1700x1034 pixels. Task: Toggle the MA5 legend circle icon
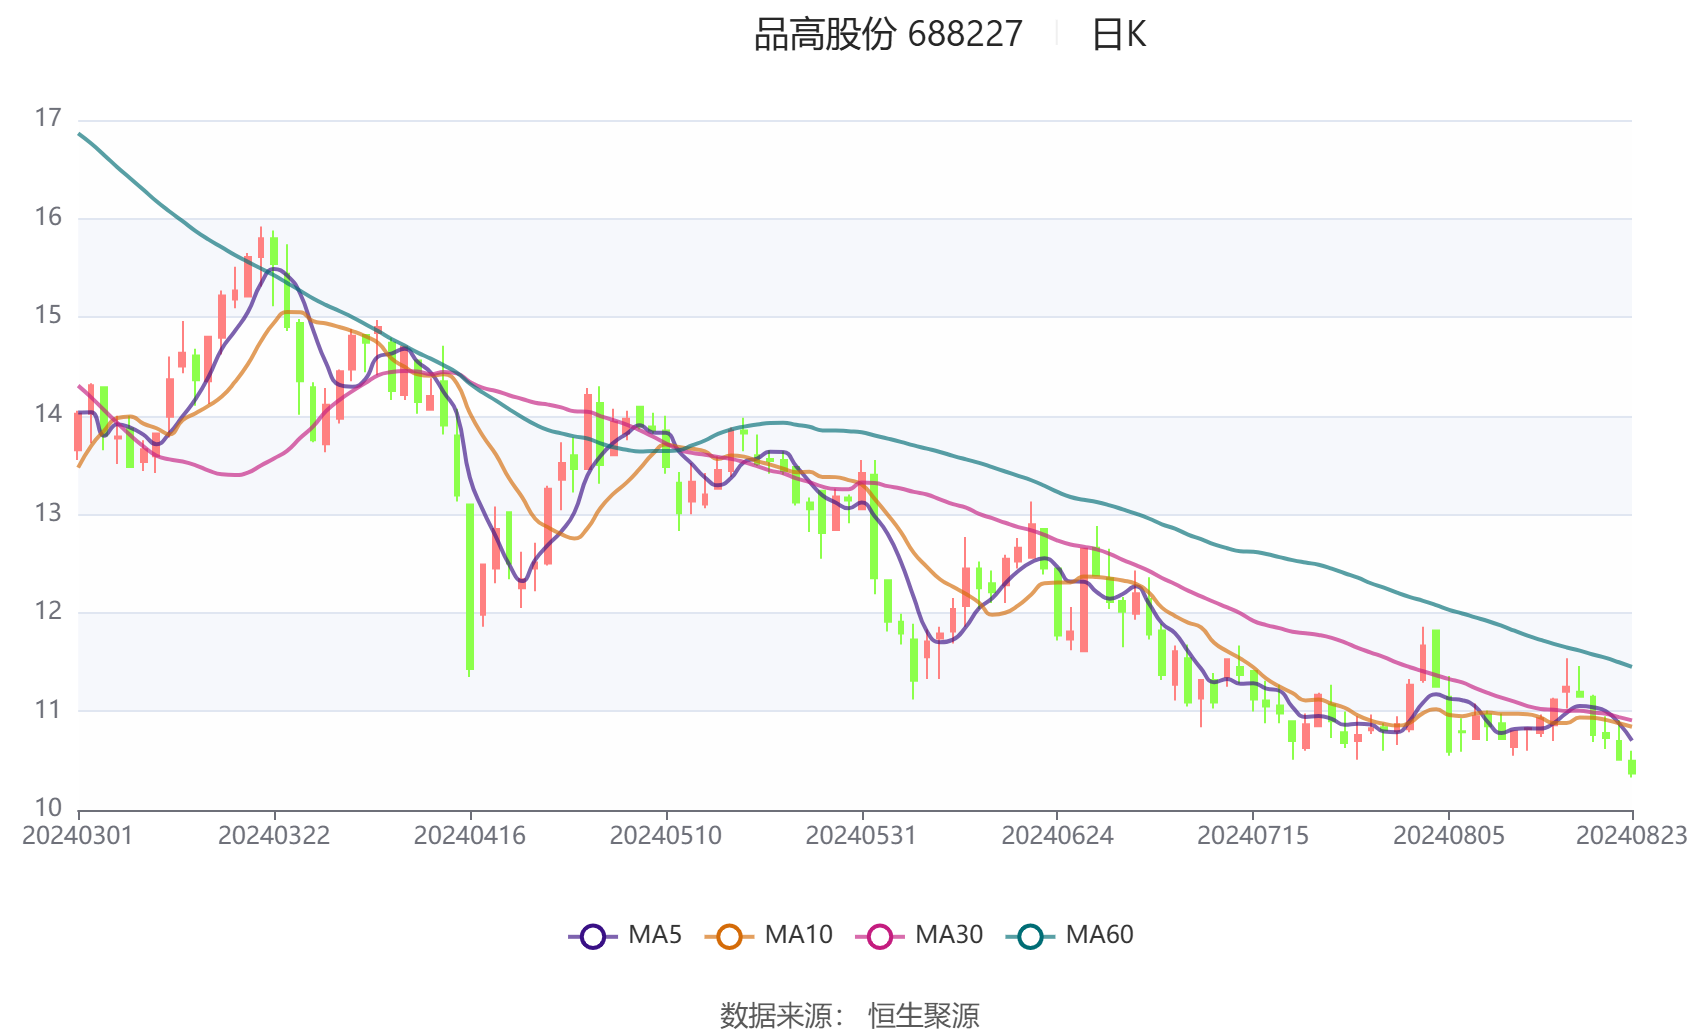(593, 937)
